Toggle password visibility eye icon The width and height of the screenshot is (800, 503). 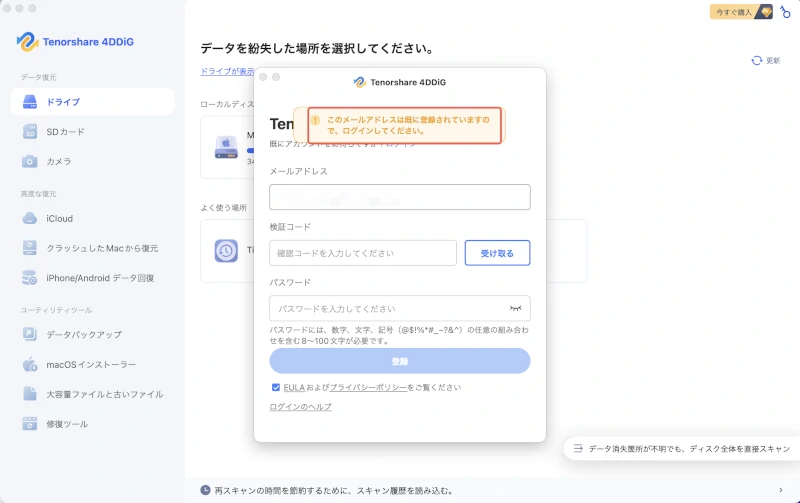(515, 308)
